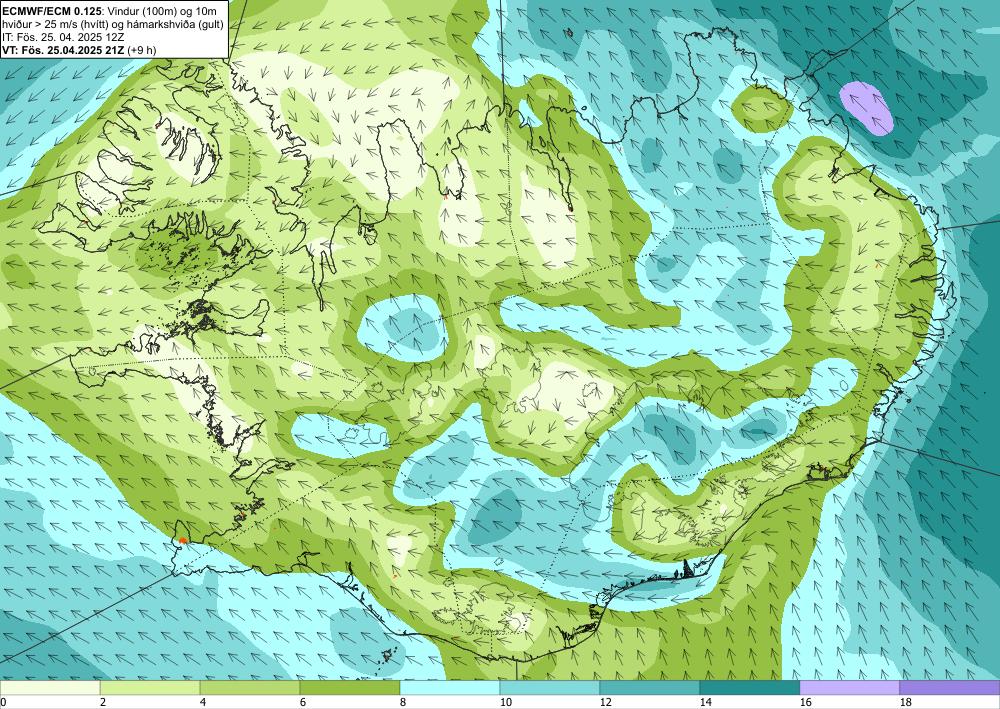This screenshot has height=709, width=1000.
Task: Click the legend tick label '8'
Action: [x=404, y=702]
